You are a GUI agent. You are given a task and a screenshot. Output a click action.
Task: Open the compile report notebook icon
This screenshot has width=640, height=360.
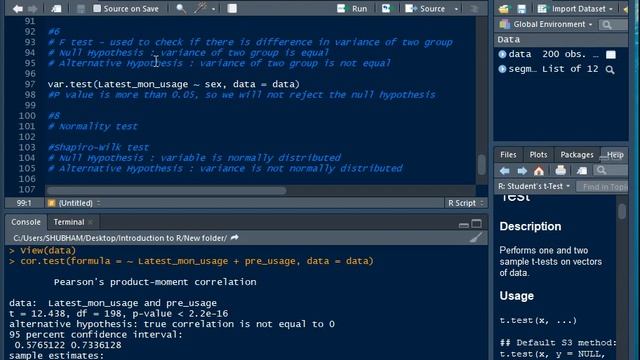point(232,9)
